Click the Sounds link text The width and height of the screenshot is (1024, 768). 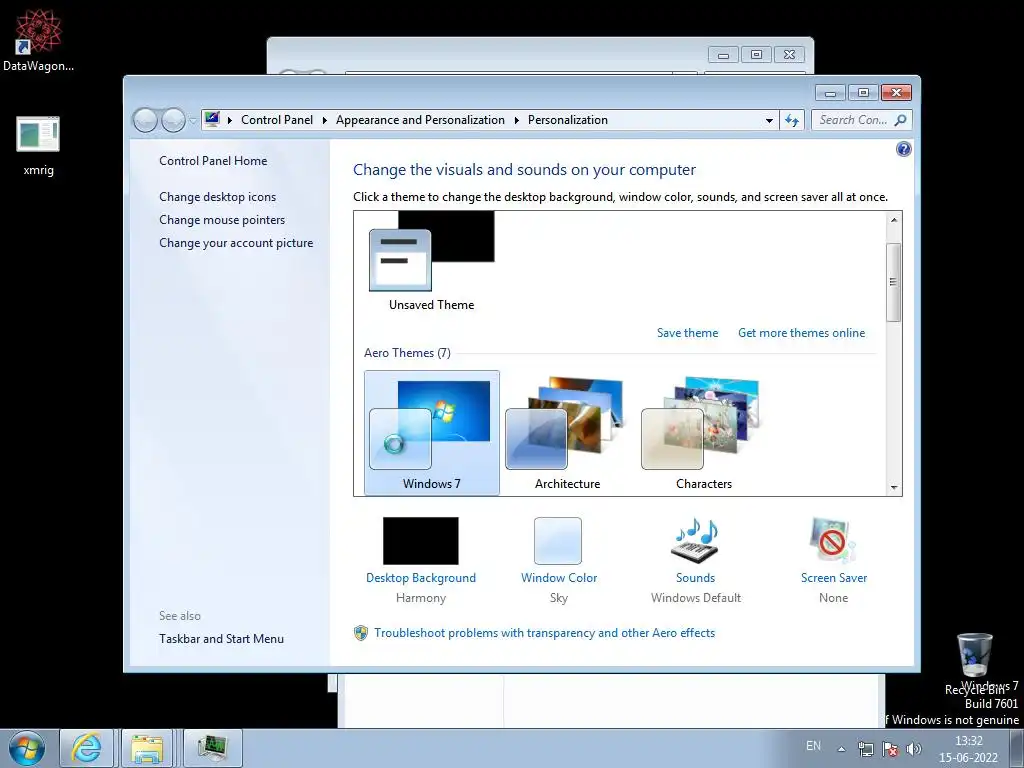pyautogui.click(x=695, y=577)
